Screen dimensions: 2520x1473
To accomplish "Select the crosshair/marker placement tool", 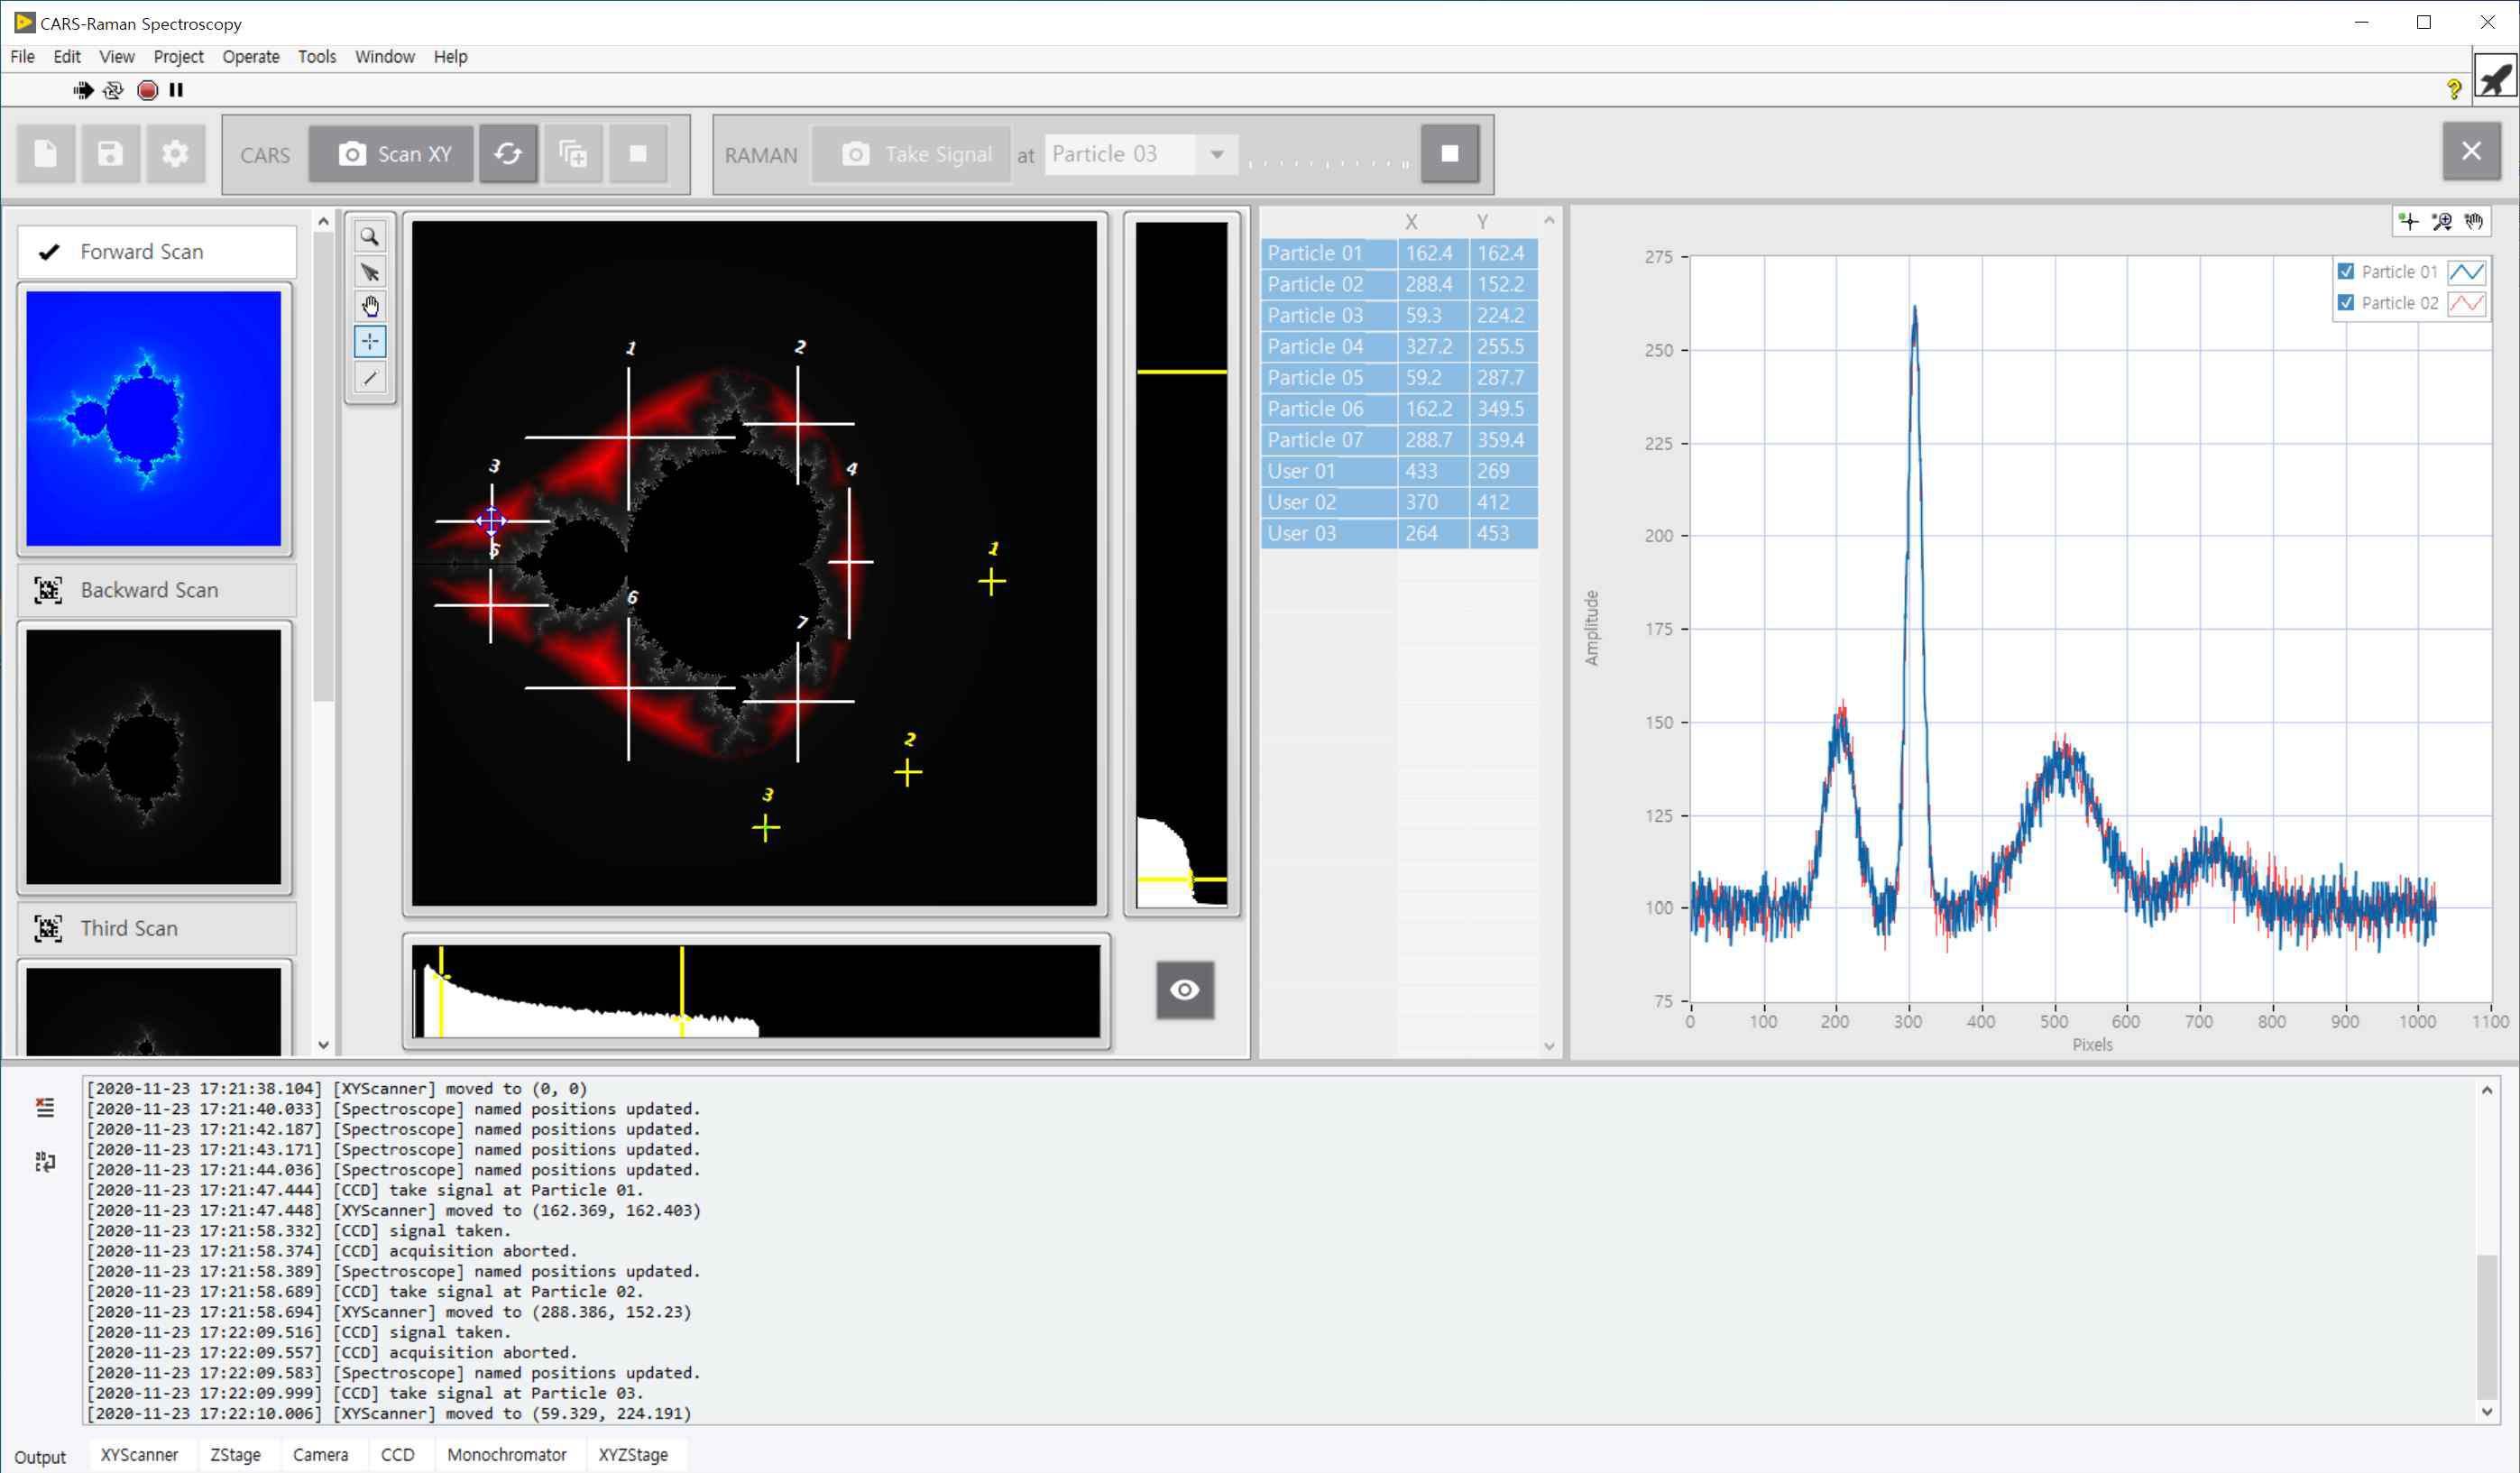I will (x=370, y=342).
